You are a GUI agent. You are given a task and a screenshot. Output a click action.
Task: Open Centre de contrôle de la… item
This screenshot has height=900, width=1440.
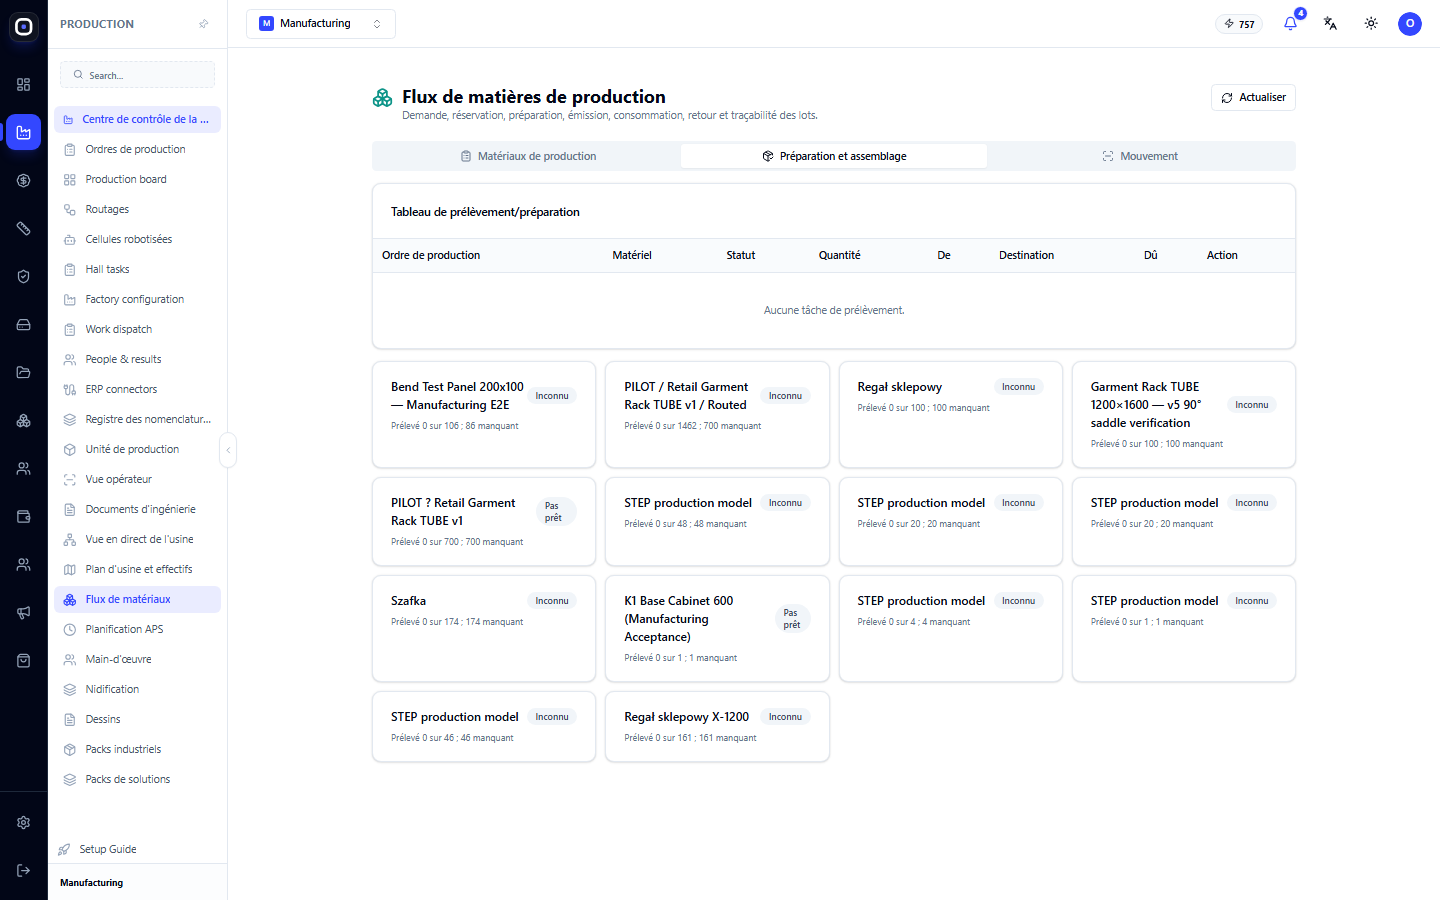[x=137, y=119]
